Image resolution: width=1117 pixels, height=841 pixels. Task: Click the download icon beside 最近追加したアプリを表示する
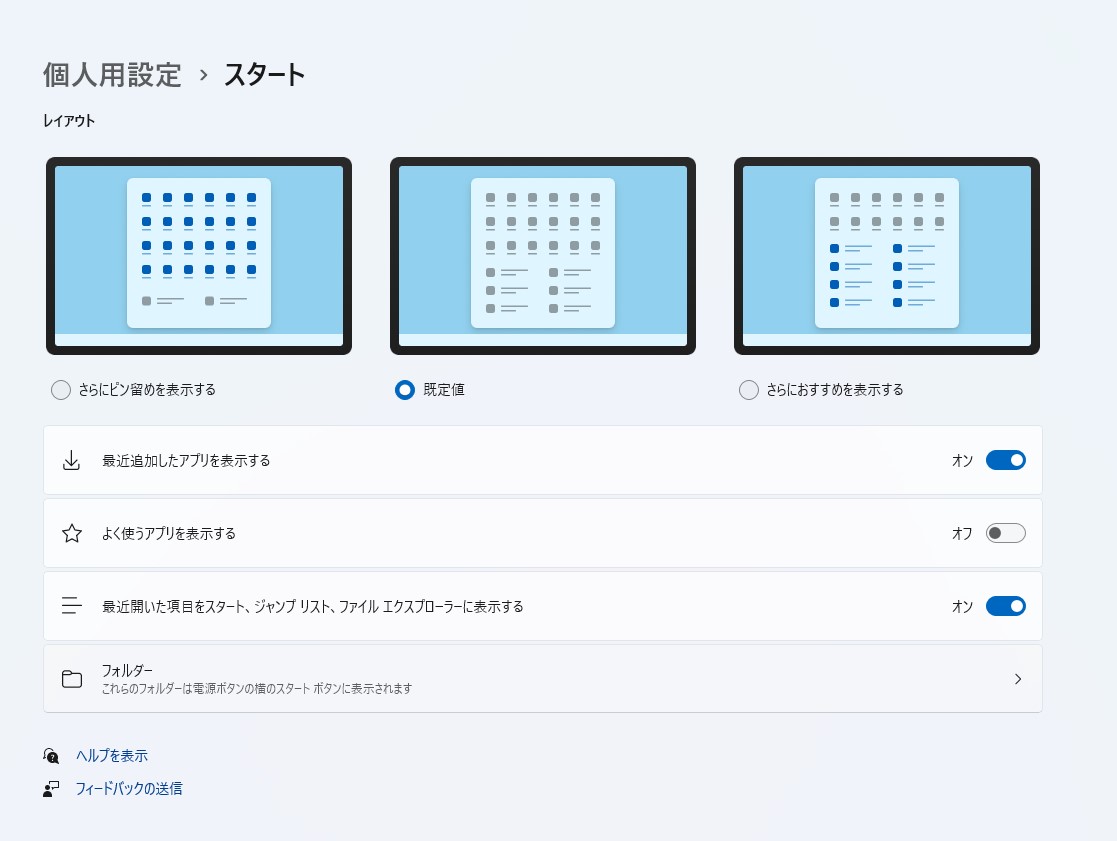(x=71, y=459)
